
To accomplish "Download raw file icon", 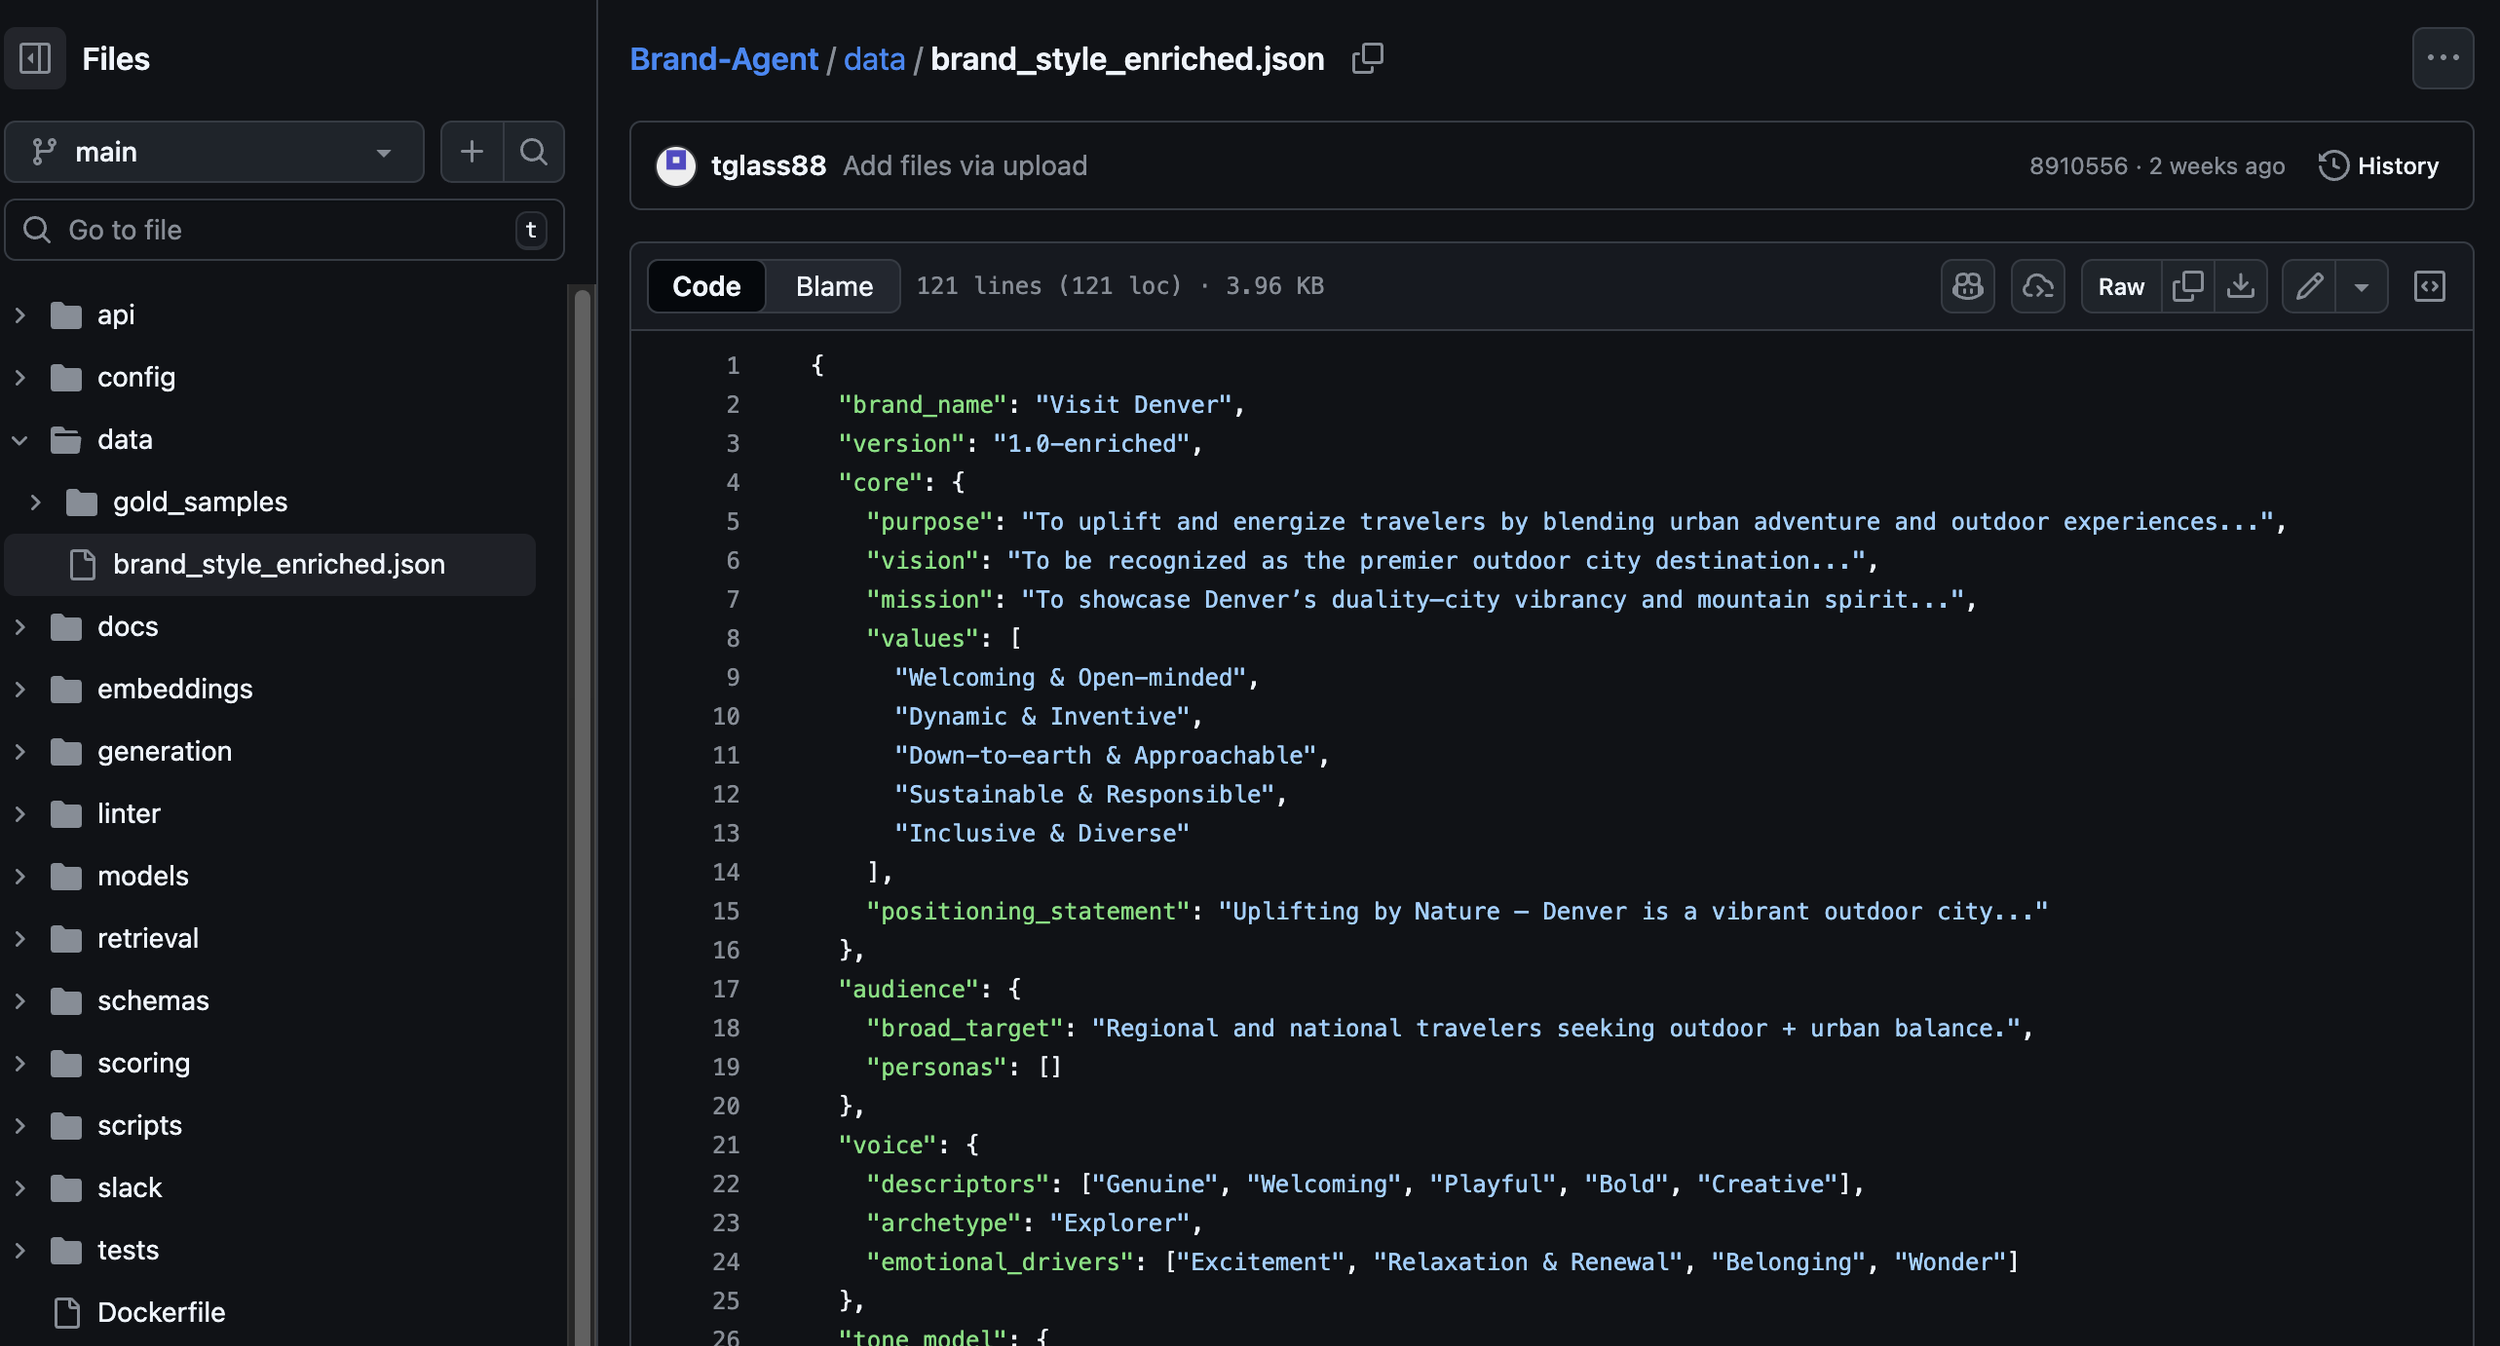I will coord(2240,287).
